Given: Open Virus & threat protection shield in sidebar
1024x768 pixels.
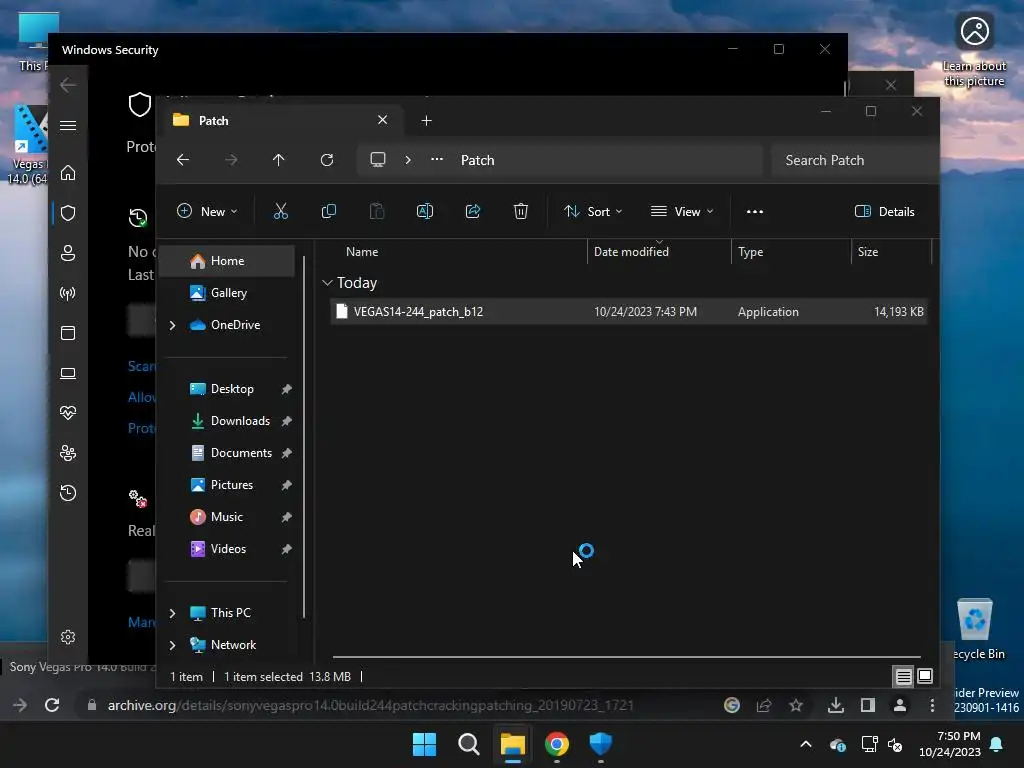Looking at the screenshot, I should 68,213.
